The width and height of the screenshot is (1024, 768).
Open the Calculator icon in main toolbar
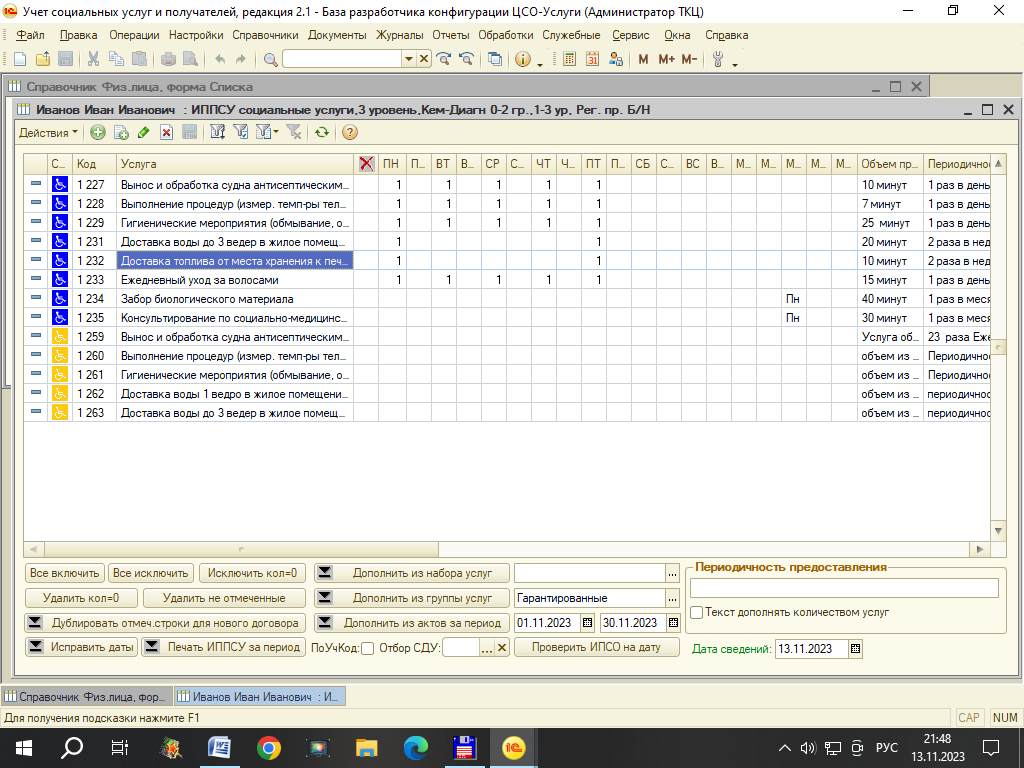point(570,59)
